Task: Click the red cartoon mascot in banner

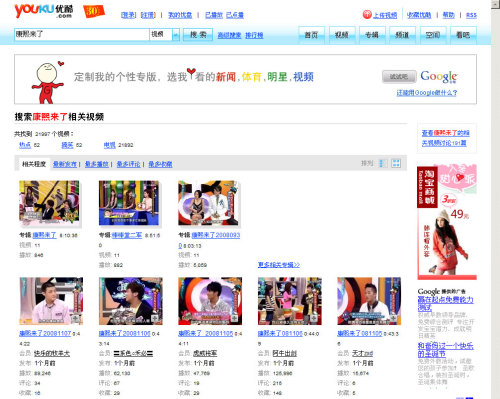Action: pyautogui.click(x=48, y=82)
